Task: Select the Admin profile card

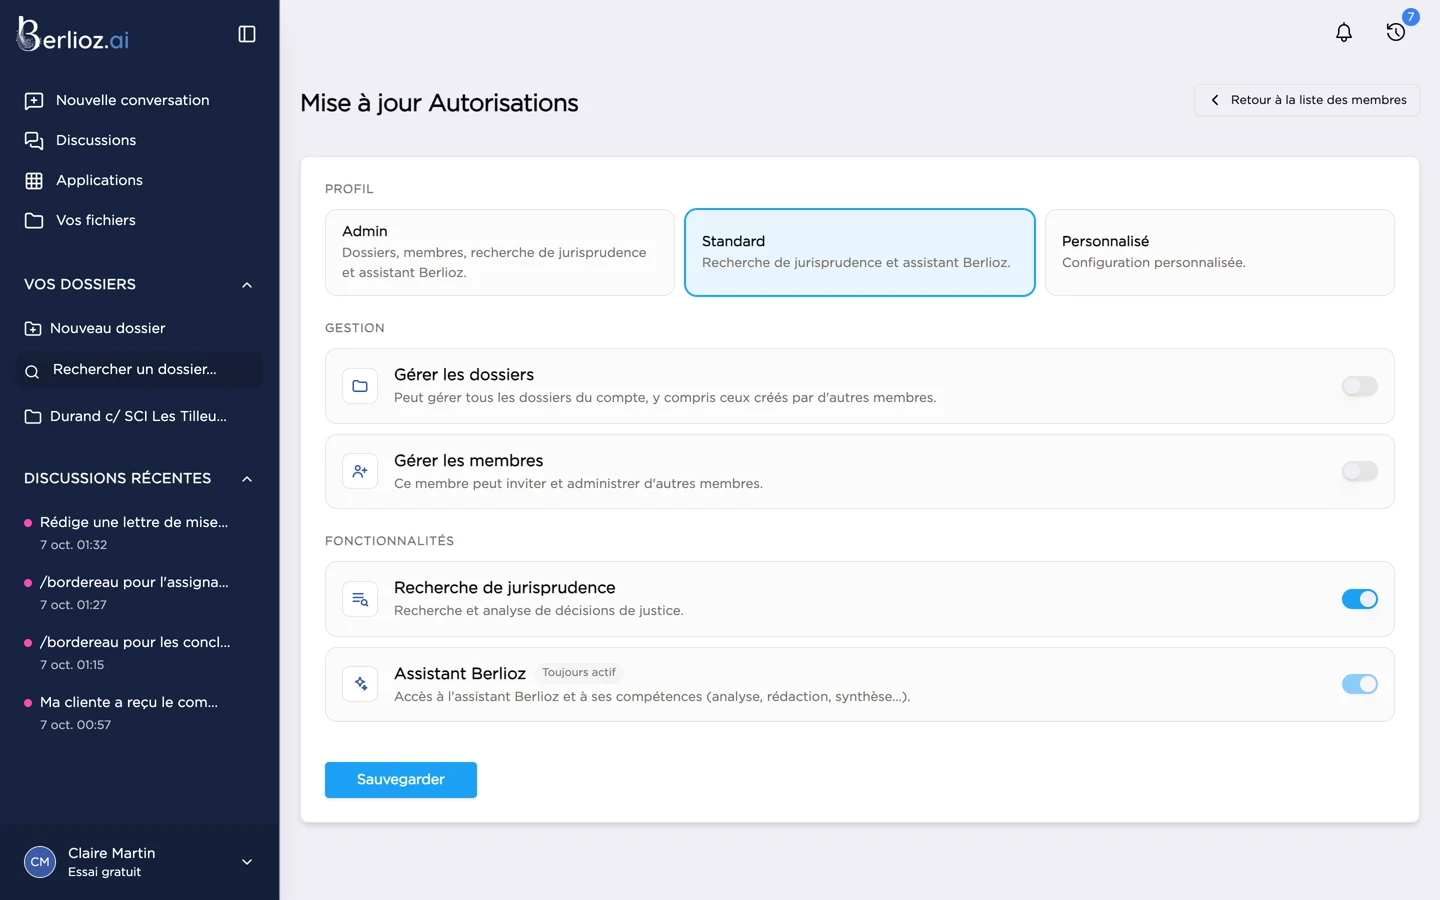Action: [x=499, y=252]
